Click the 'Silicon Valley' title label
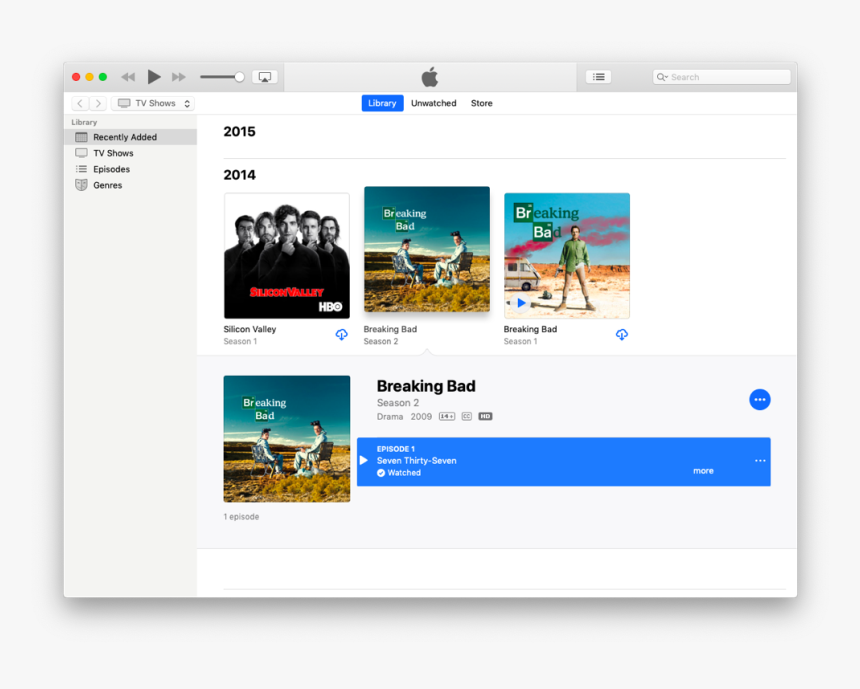Viewport: 860px width, 689px height. pyautogui.click(x=250, y=329)
